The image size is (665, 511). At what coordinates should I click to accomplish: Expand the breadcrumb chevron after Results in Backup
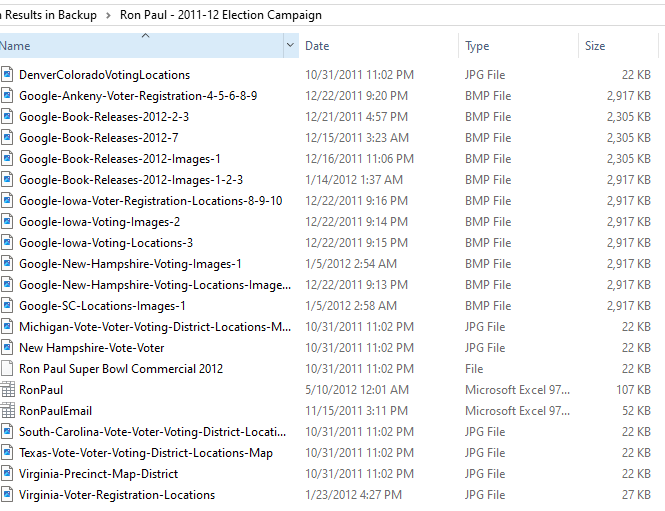[x=108, y=16]
